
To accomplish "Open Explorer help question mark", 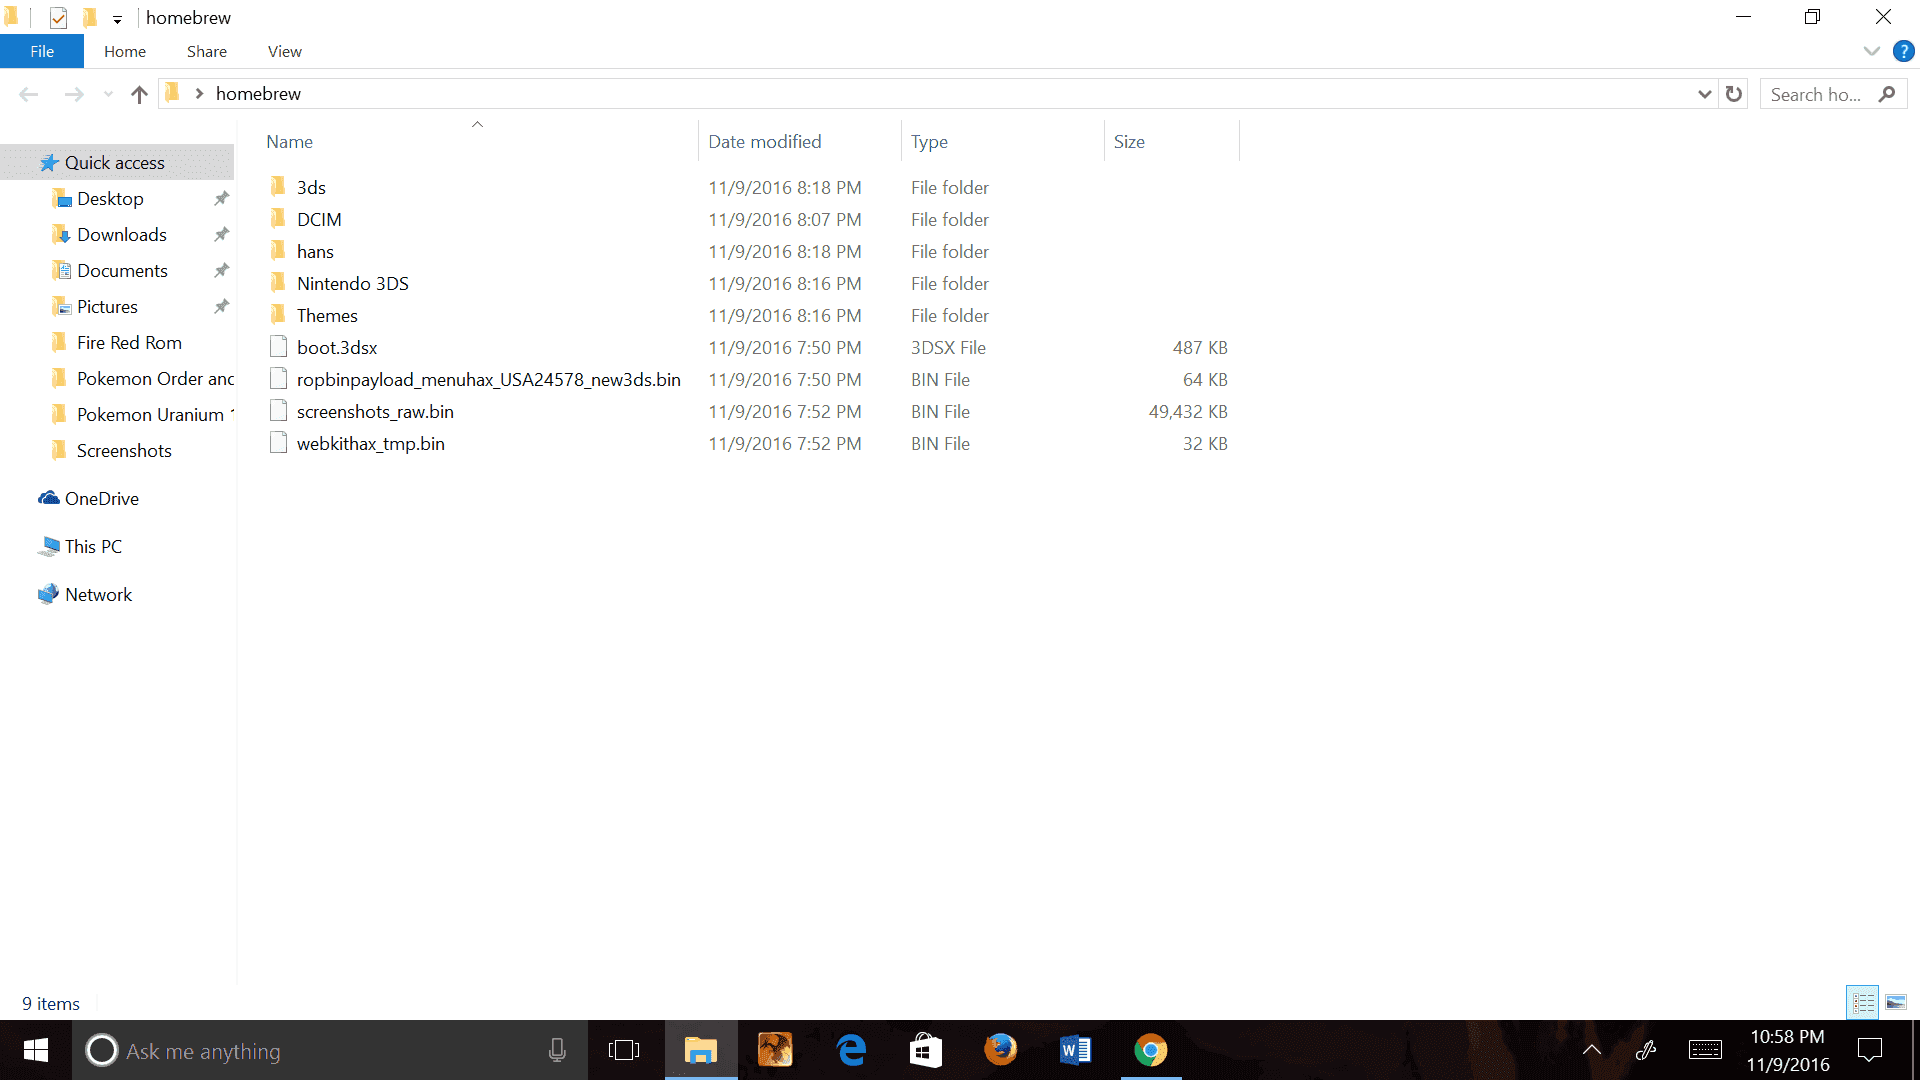I will 1904,51.
